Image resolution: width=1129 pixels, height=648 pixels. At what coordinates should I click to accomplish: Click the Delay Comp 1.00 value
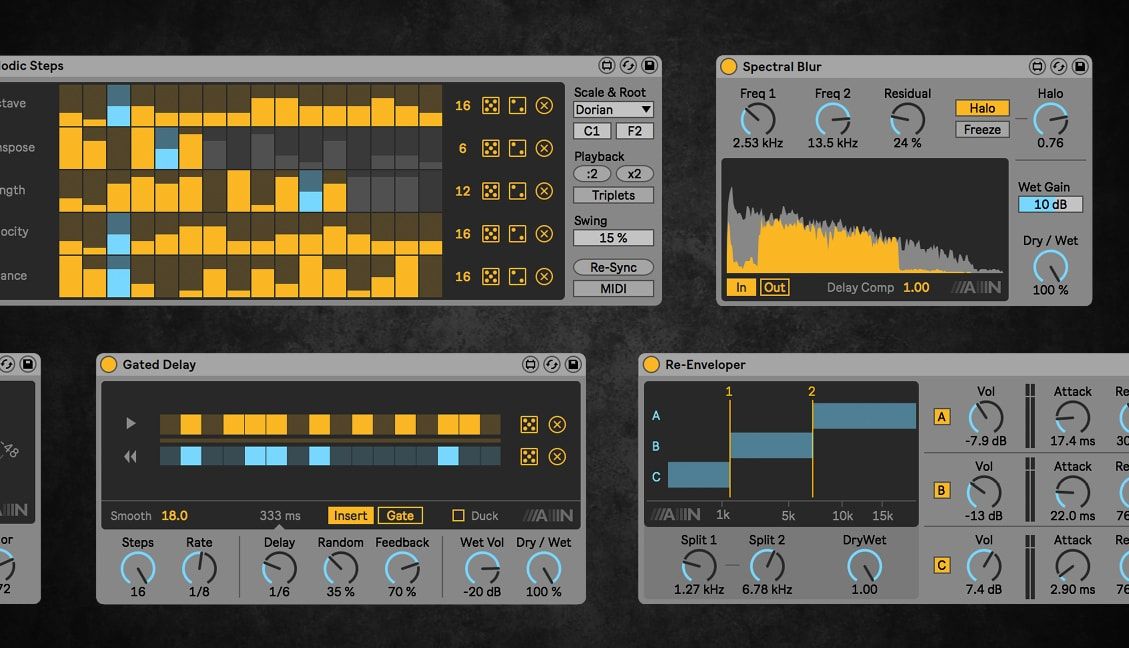[x=916, y=287]
